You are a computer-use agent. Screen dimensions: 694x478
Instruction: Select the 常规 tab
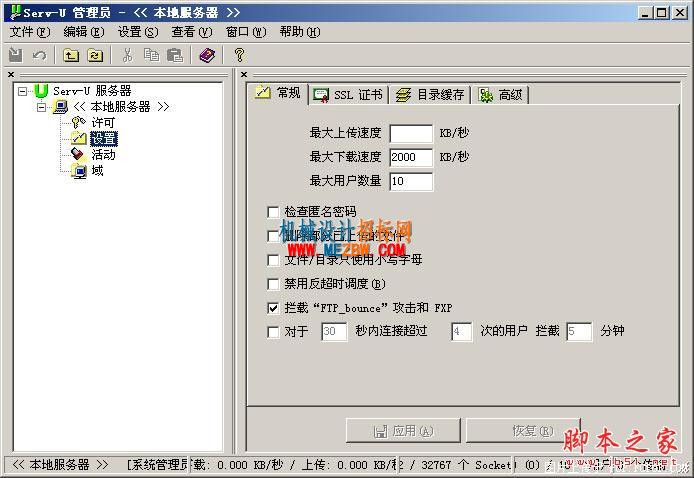click(278, 93)
